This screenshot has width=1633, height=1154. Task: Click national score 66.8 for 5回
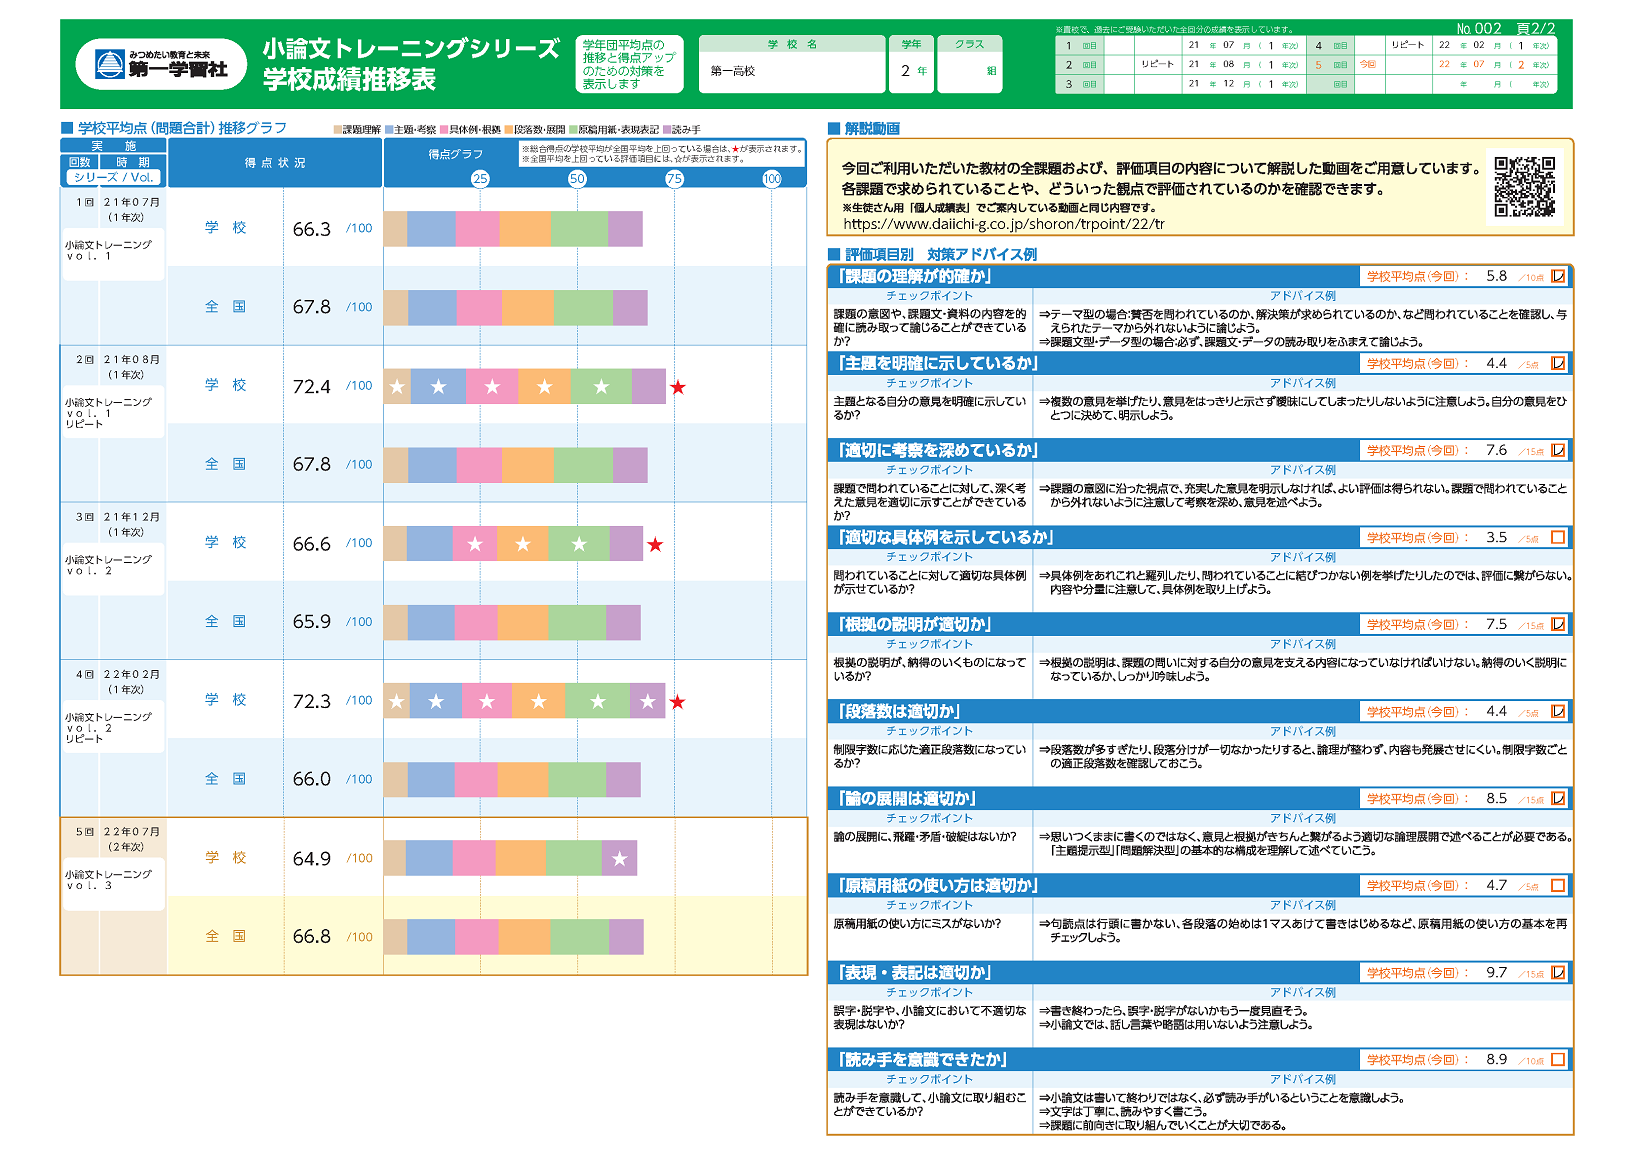(x=311, y=937)
